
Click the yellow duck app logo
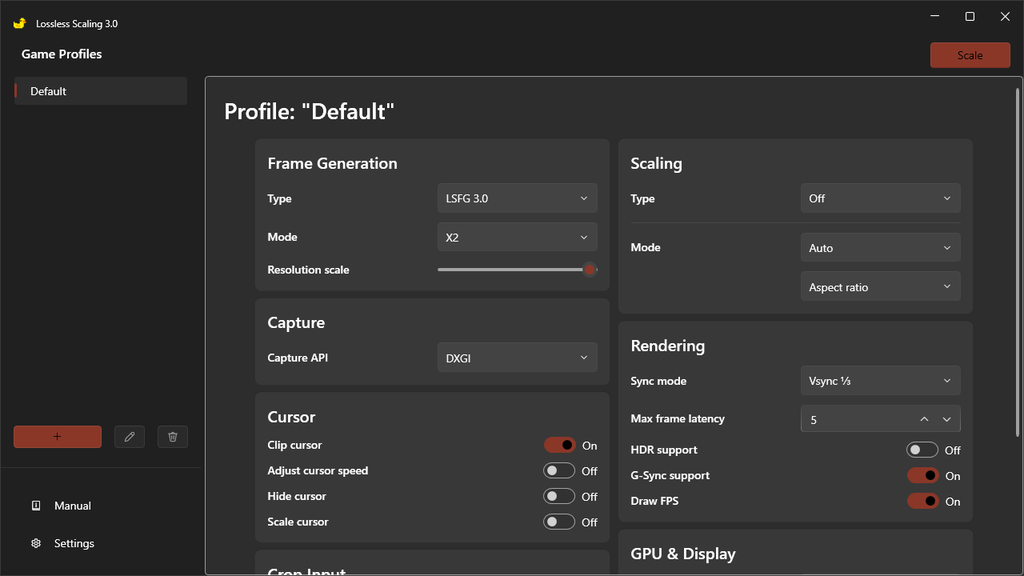(20, 24)
